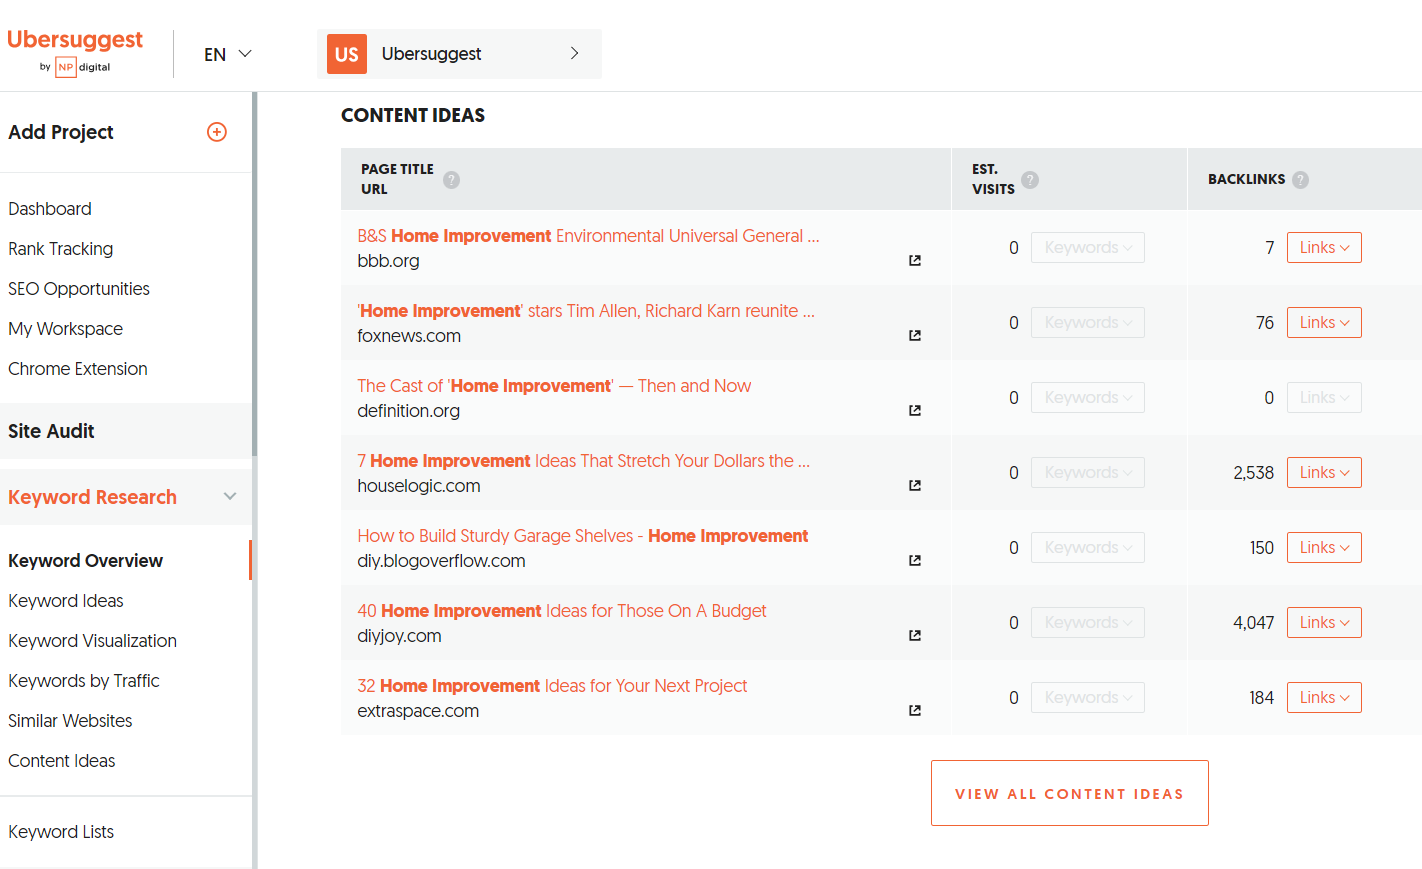Viewport: 1422px width, 869px height.
Task: Open external link icon for definition.org
Action: click(x=914, y=410)
